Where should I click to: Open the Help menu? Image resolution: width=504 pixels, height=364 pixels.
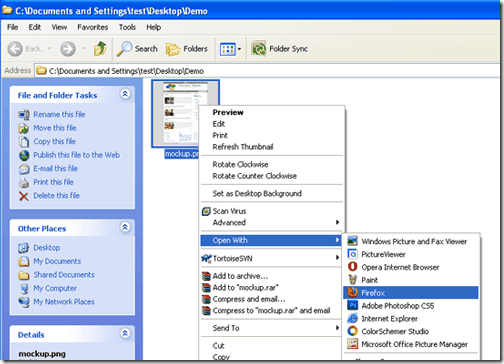tap(154, 27)
